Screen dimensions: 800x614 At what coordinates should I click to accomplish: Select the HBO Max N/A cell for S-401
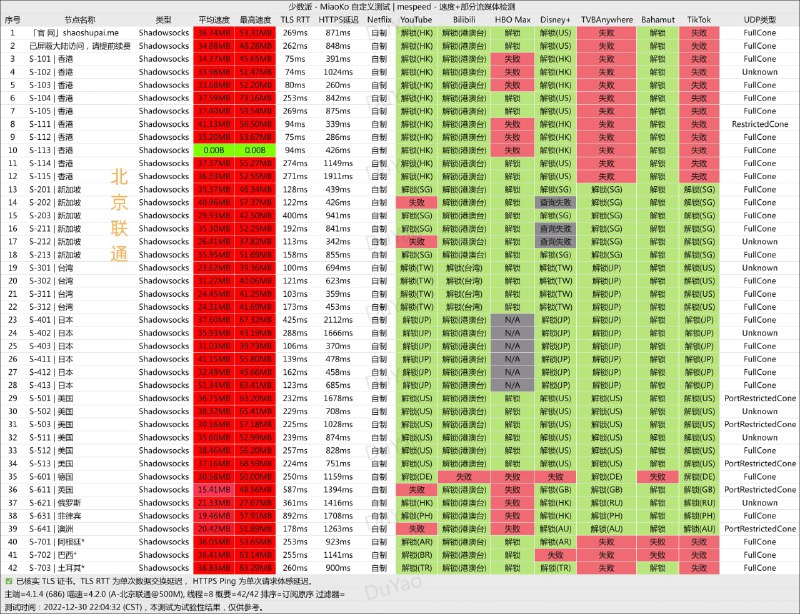coord(512,320)
